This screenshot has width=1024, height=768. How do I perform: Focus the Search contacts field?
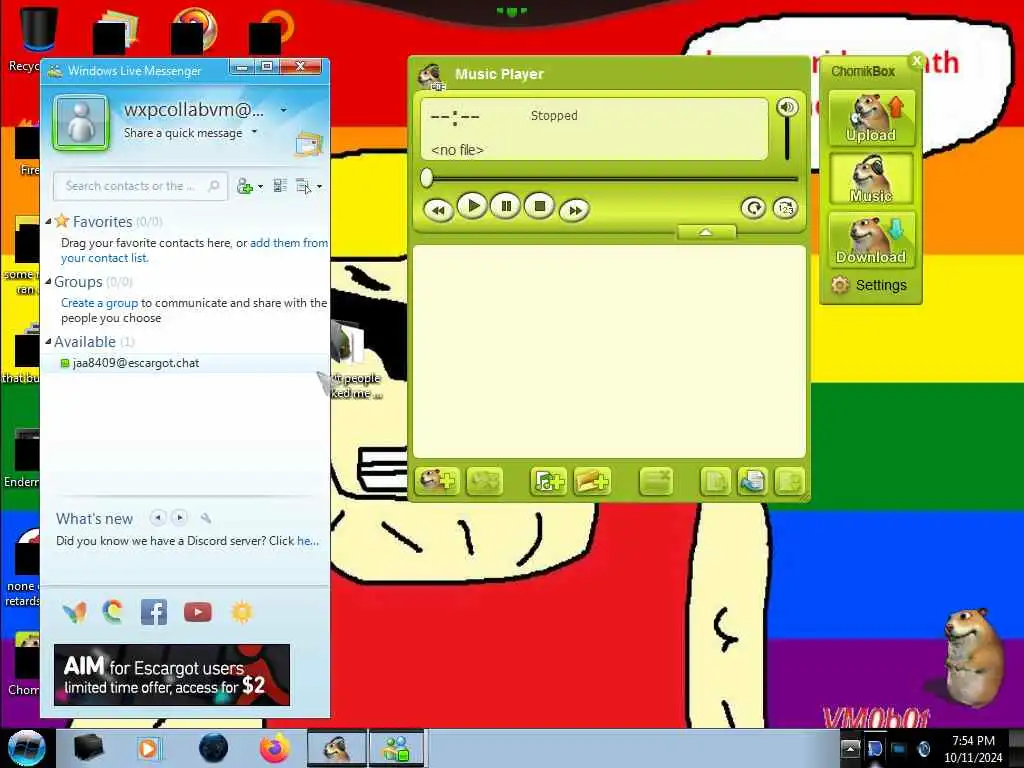[x=140, y=186]
